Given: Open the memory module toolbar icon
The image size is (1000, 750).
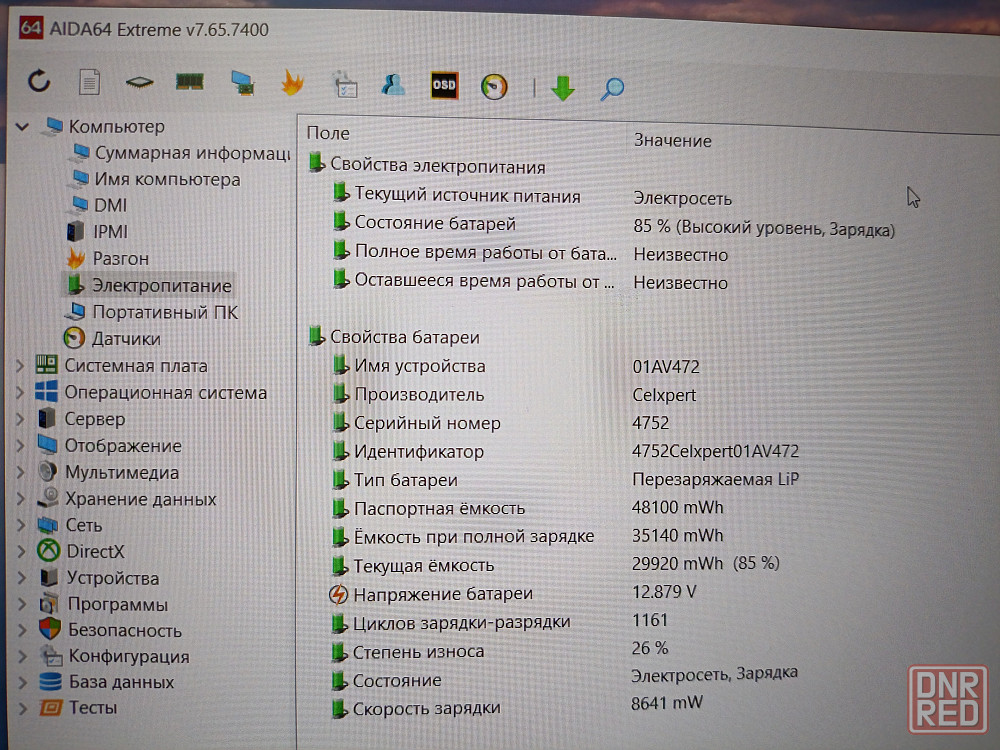Looking at the screenshot, I should (x=190, y=82).
